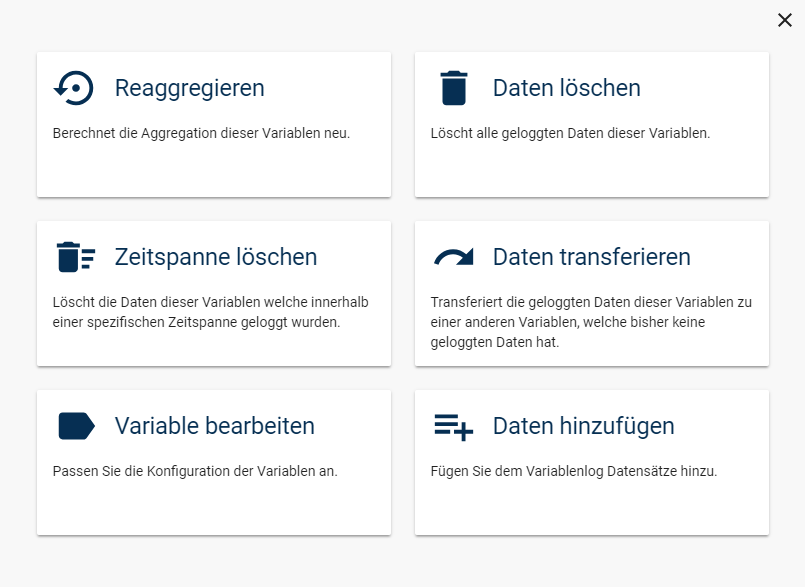Viewport: 805px width, 587px height.
Task: Close the dialog with the X
Action: 784,20
